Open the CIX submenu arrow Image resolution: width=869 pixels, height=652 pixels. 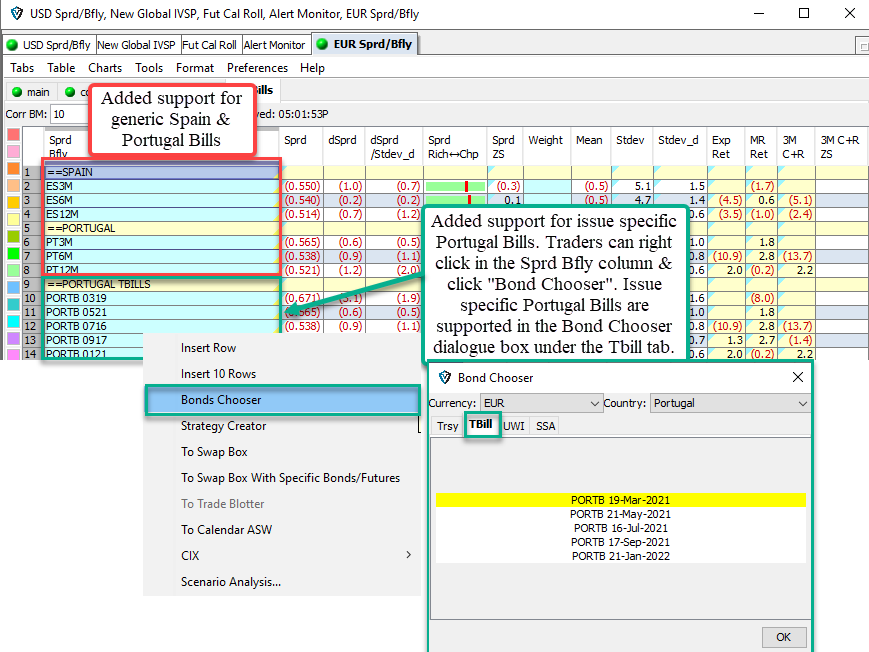click(x=408, y=555)
